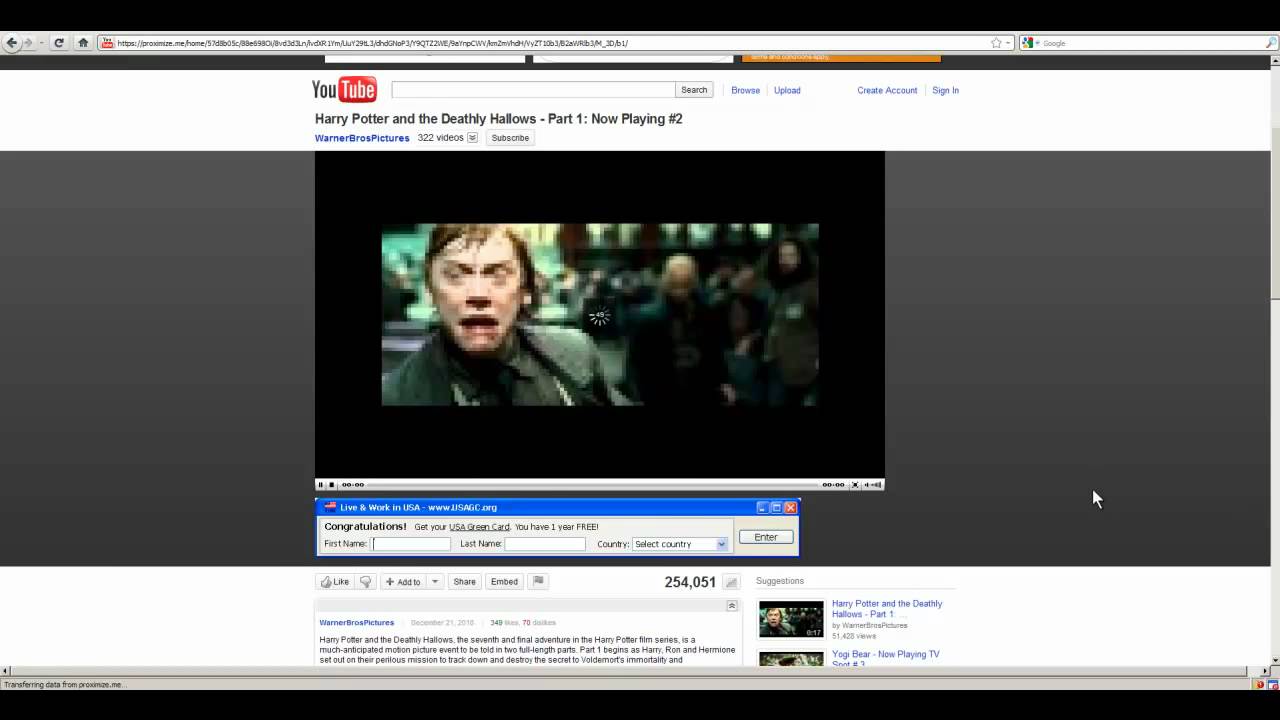The image size is (1280, 720).
Task: Show video statistics chart icon
Action: click(x=731, y=582)
